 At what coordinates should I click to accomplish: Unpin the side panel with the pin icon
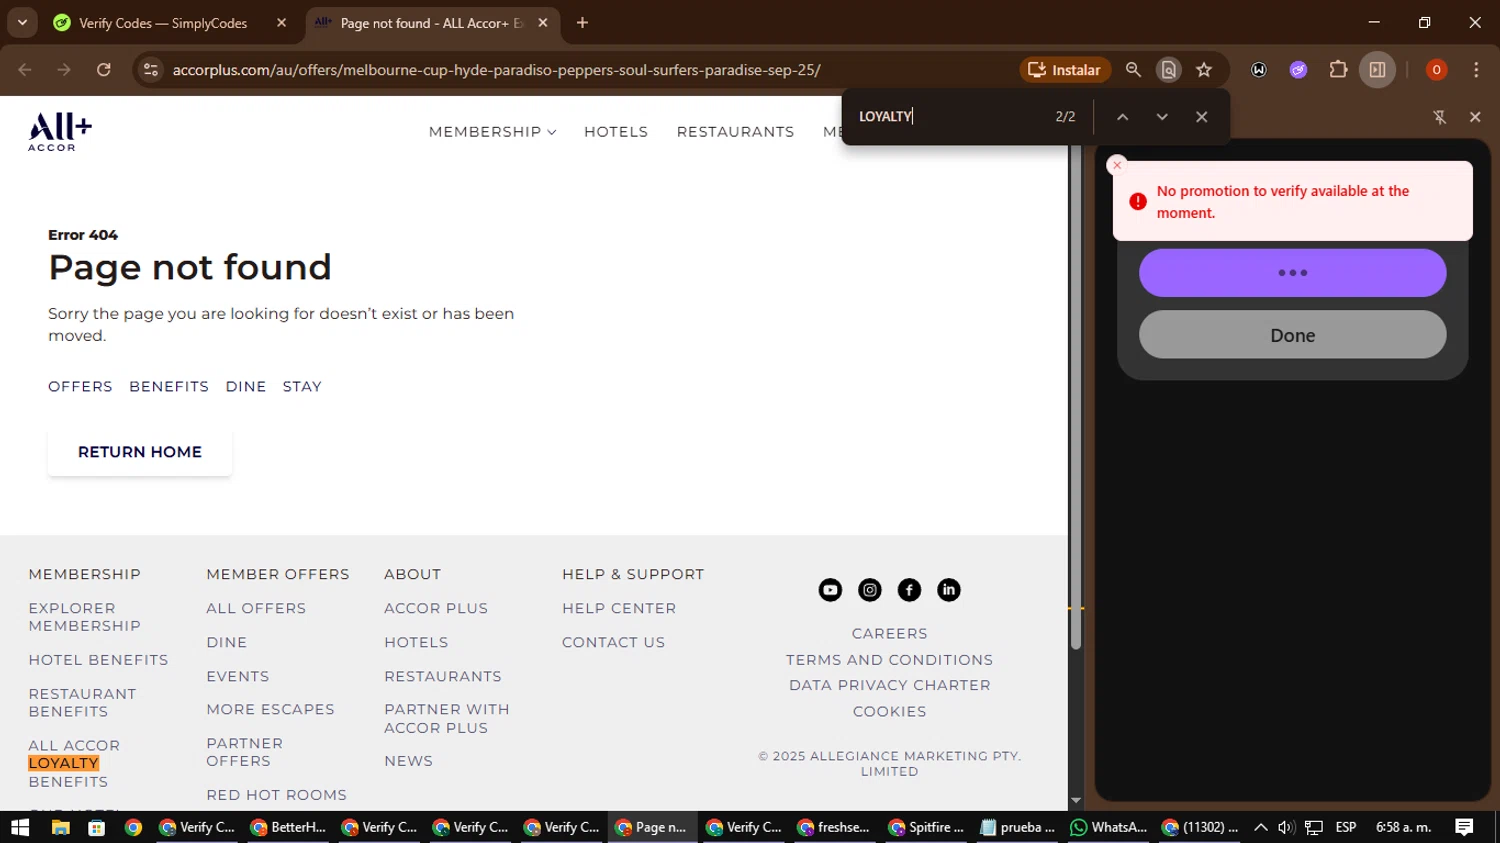(x=1440, y=117)
